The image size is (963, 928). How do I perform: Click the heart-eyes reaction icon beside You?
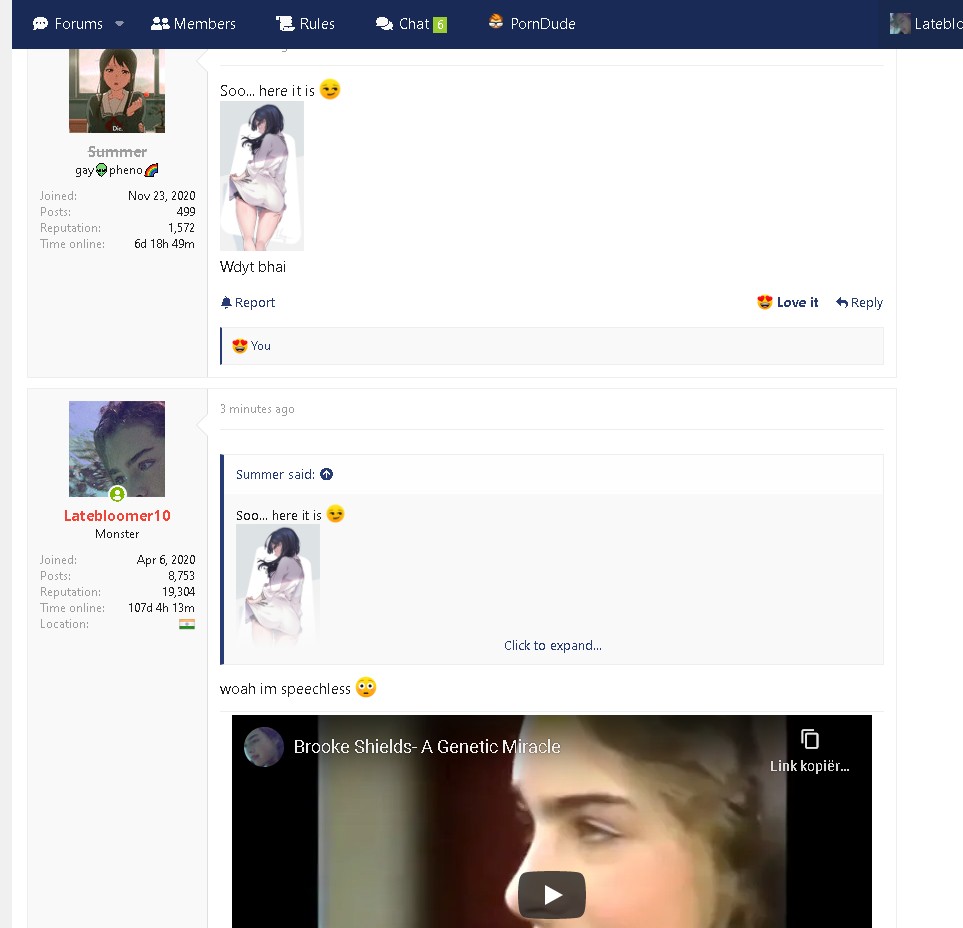pos(240,346)
